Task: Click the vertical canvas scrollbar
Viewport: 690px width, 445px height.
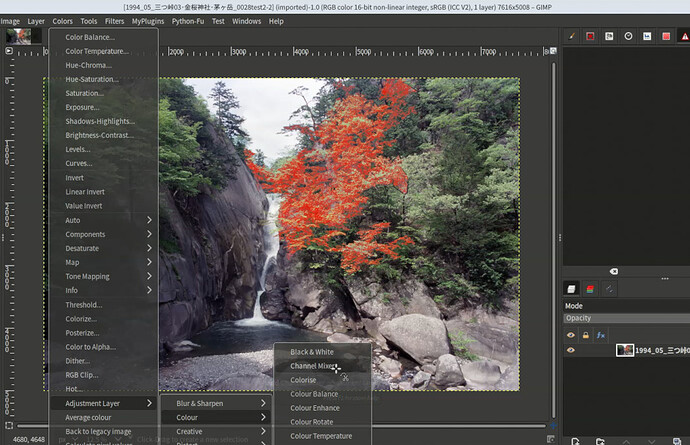Action: point(554,240)
